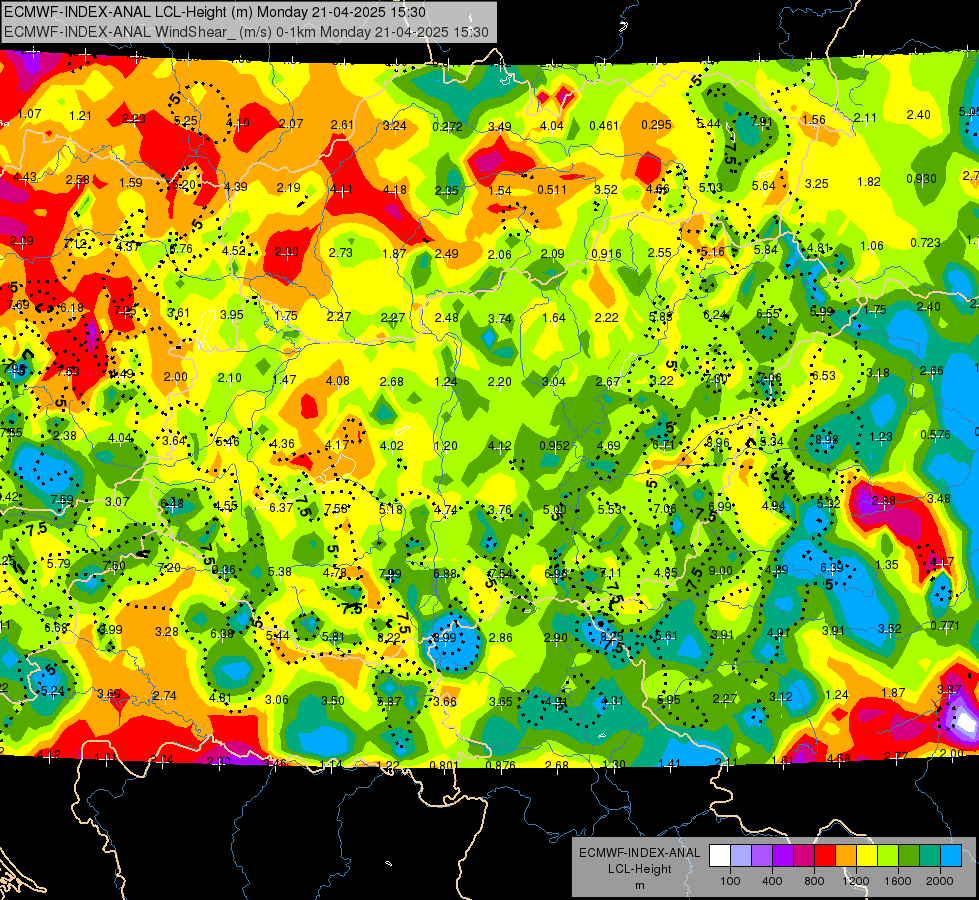This screenshot has height=900, width=979.
Task: Click the 1.56 wind shear value
Action: pos(814,119)
